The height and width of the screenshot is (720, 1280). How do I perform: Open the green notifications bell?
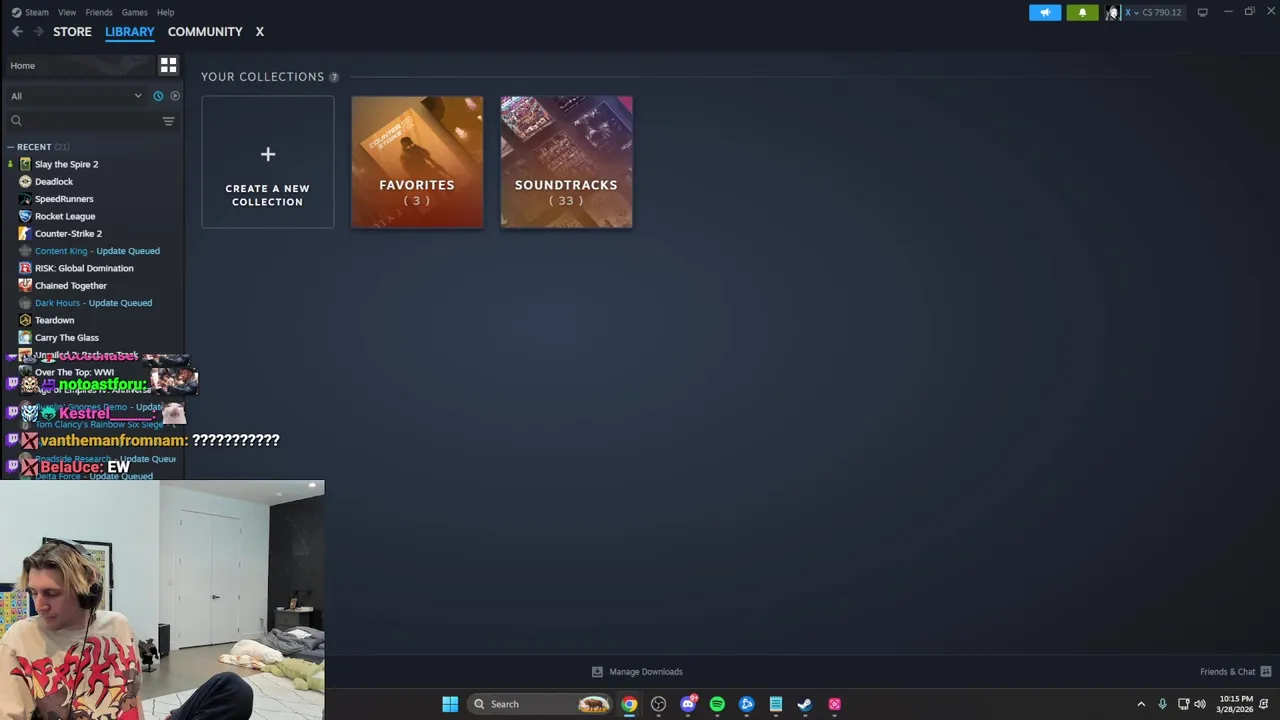pos(1082,12)
